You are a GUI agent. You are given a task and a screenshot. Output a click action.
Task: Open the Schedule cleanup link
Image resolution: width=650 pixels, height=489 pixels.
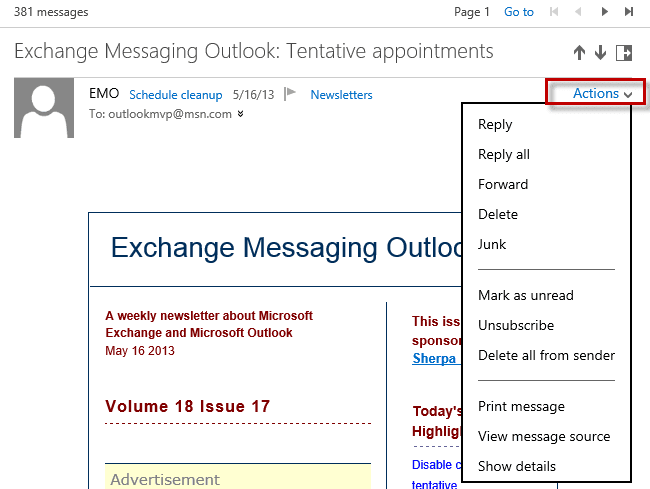click(175, 95)
